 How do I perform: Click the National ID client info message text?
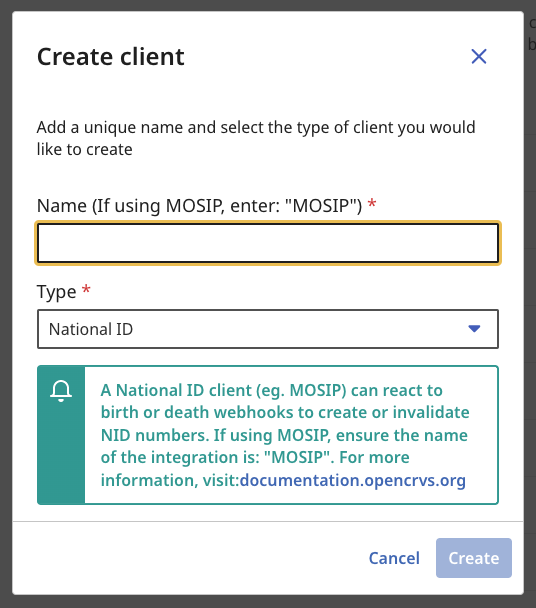(285, 435)
